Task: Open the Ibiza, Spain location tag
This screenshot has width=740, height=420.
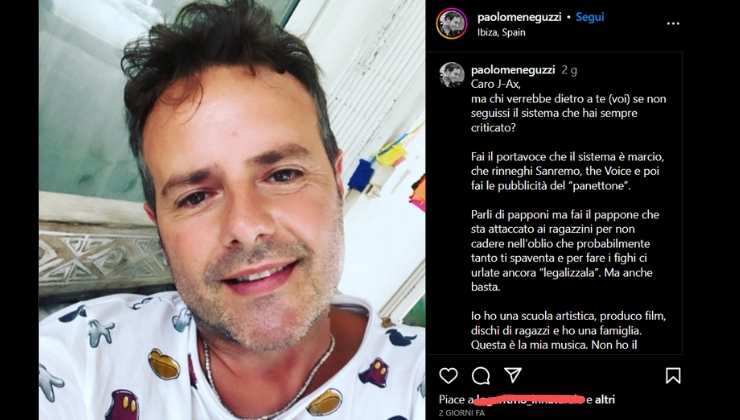Action: point(501,33)
